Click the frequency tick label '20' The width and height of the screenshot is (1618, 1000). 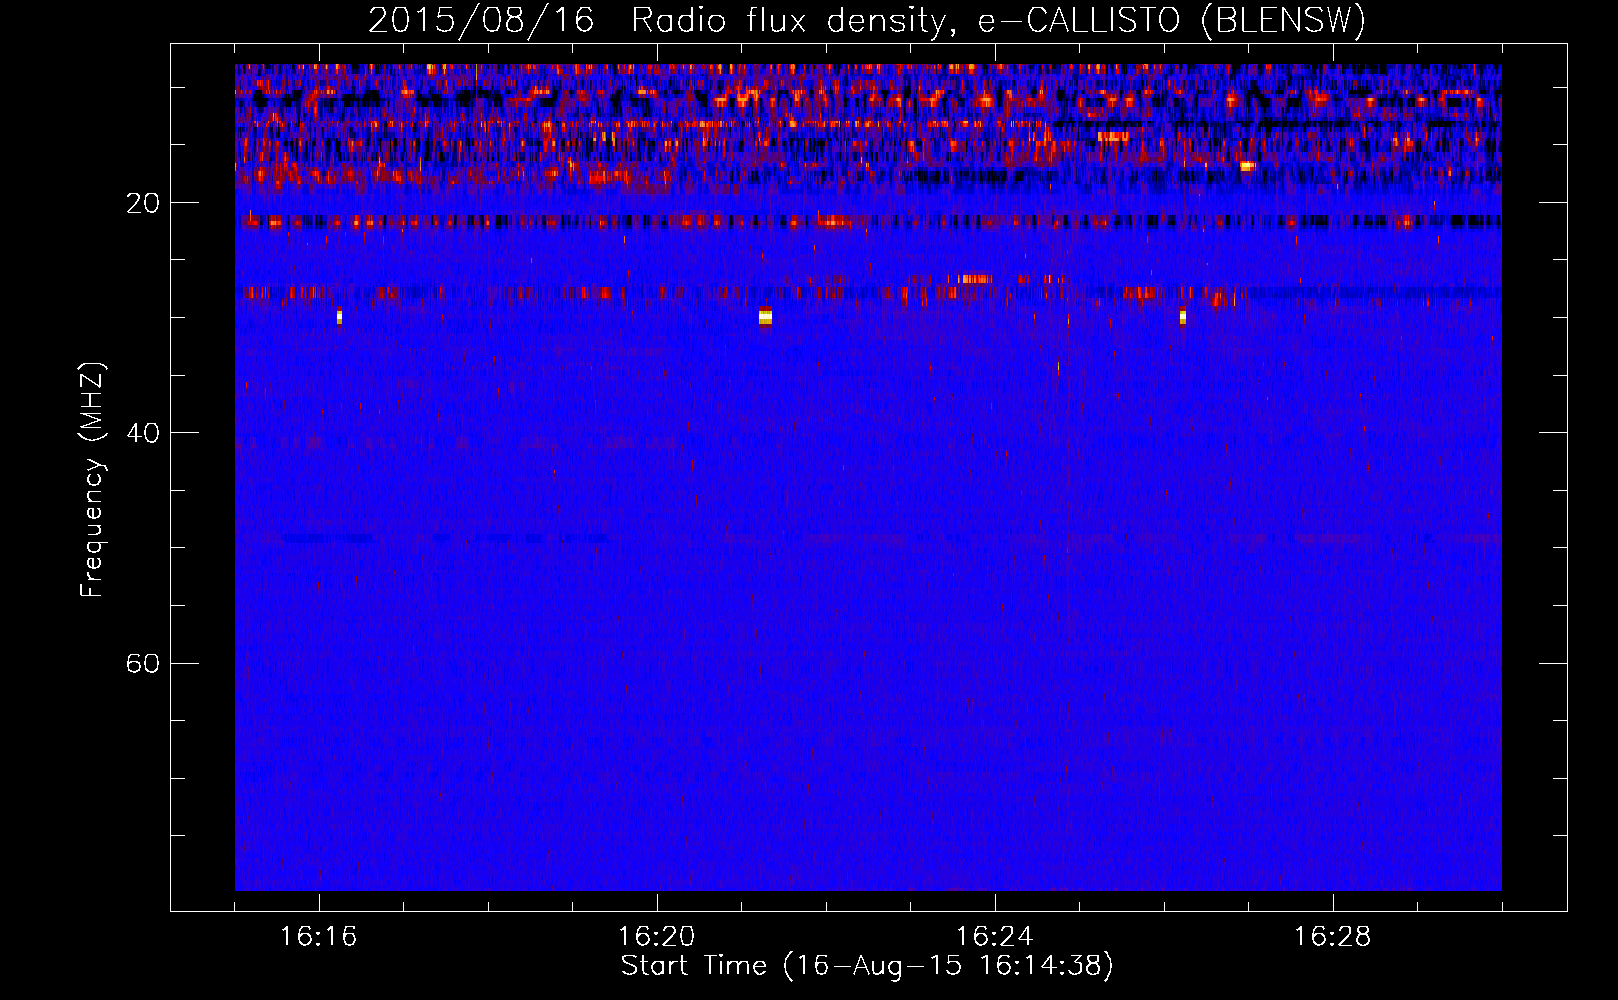143,203
